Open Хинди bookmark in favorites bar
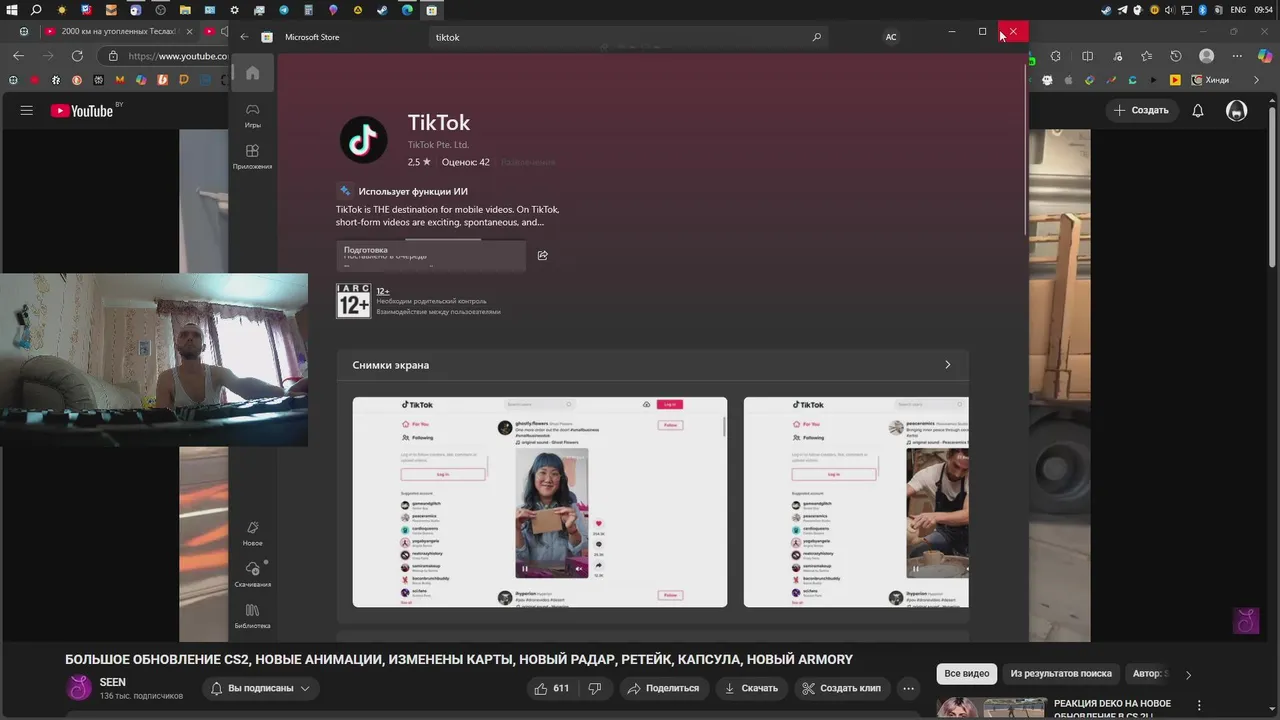This screenshot has height=720, width=1280. [1208, 80]
